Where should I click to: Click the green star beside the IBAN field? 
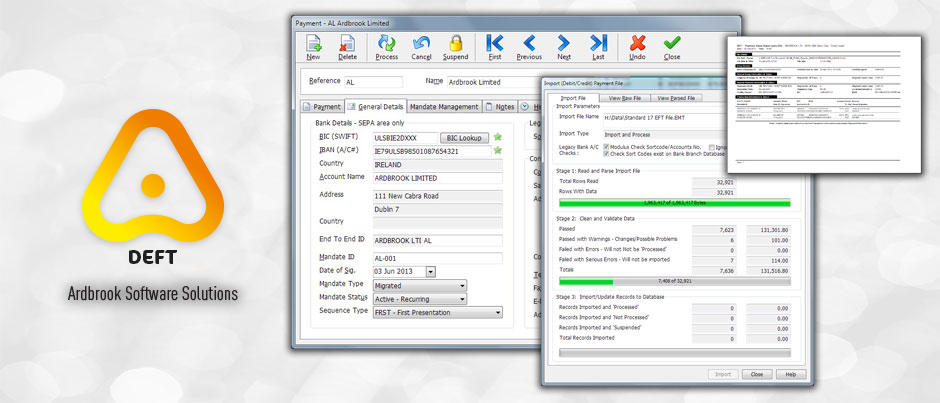tap(498, 151)
